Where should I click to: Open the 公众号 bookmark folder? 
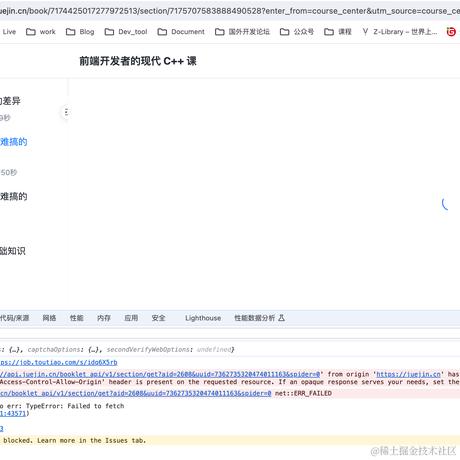click(x=297, y=32)
